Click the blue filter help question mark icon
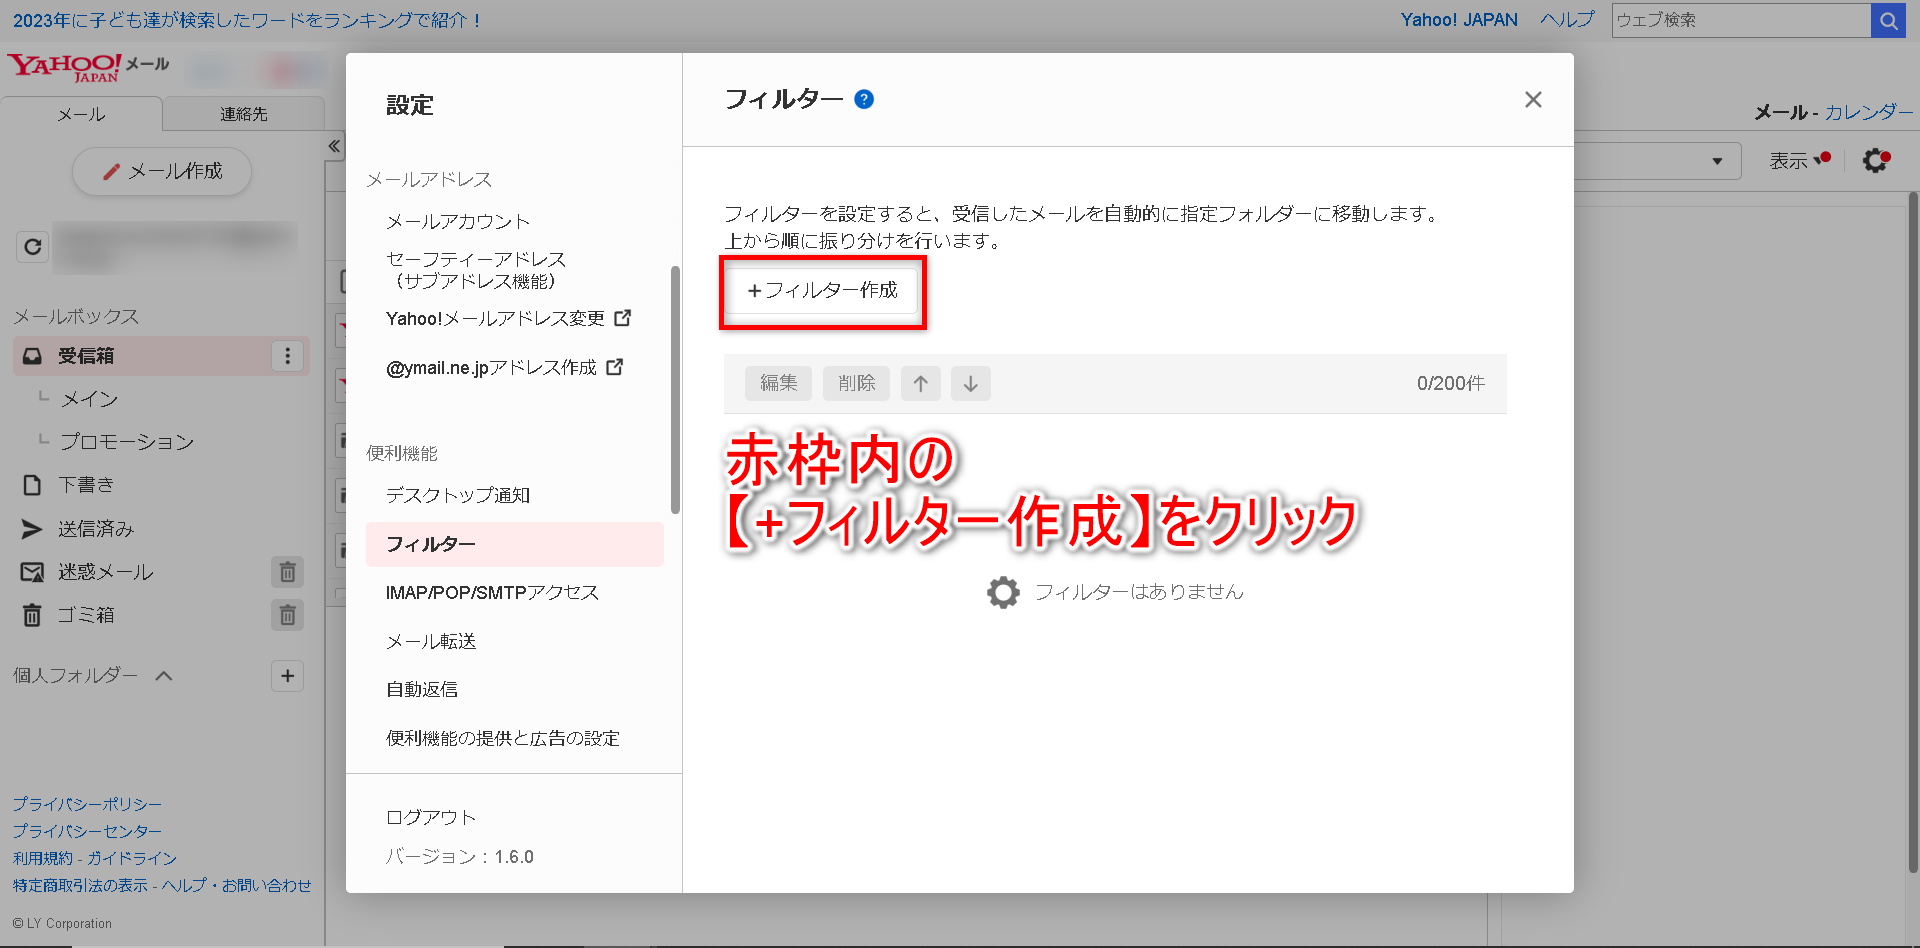The width and height of the screenshot is (1920, 948). tap(864, 99)
